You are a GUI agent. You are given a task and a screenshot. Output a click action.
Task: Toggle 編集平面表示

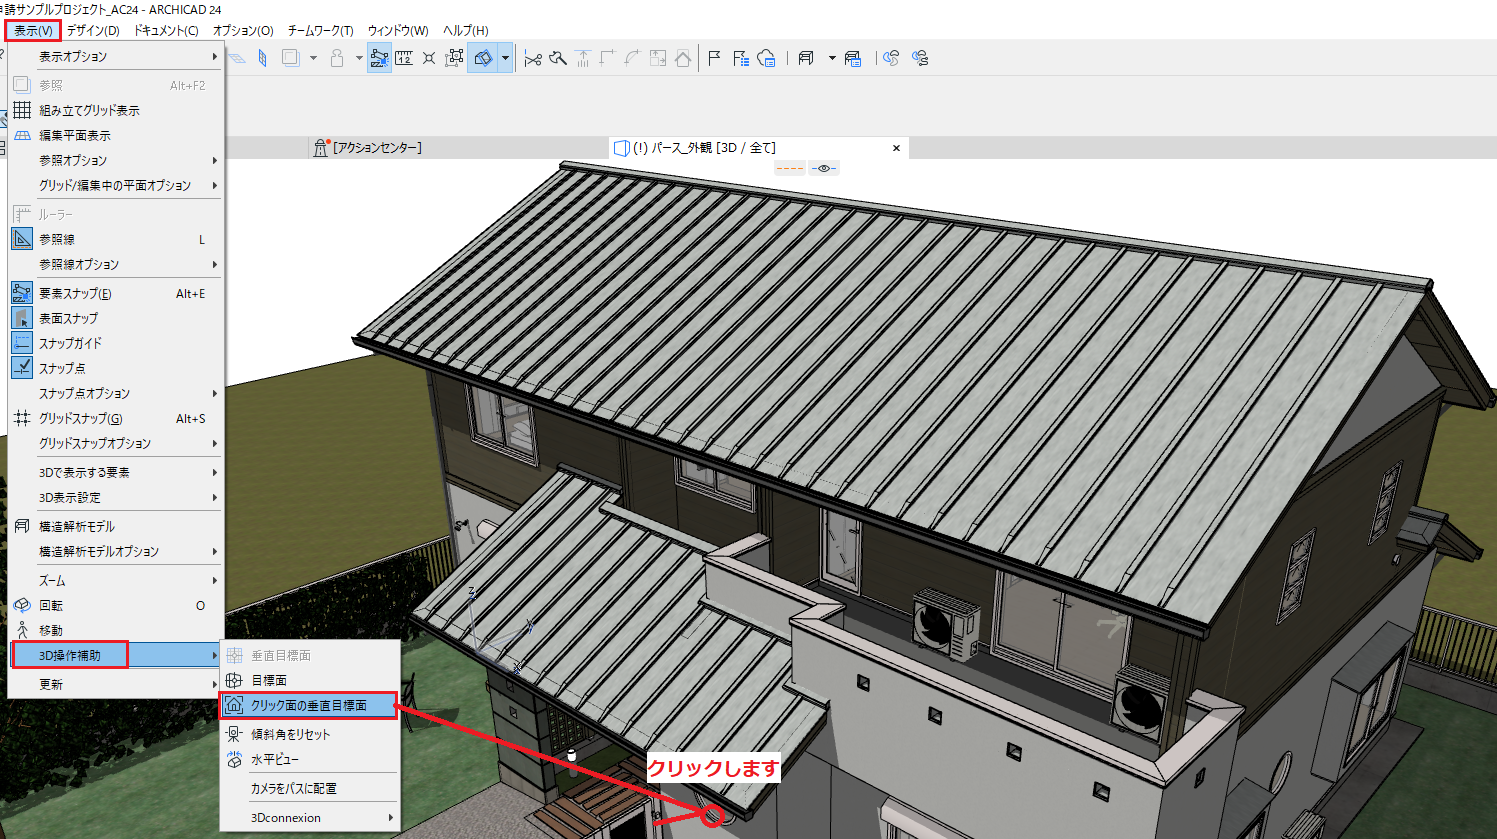pos(116,135)
